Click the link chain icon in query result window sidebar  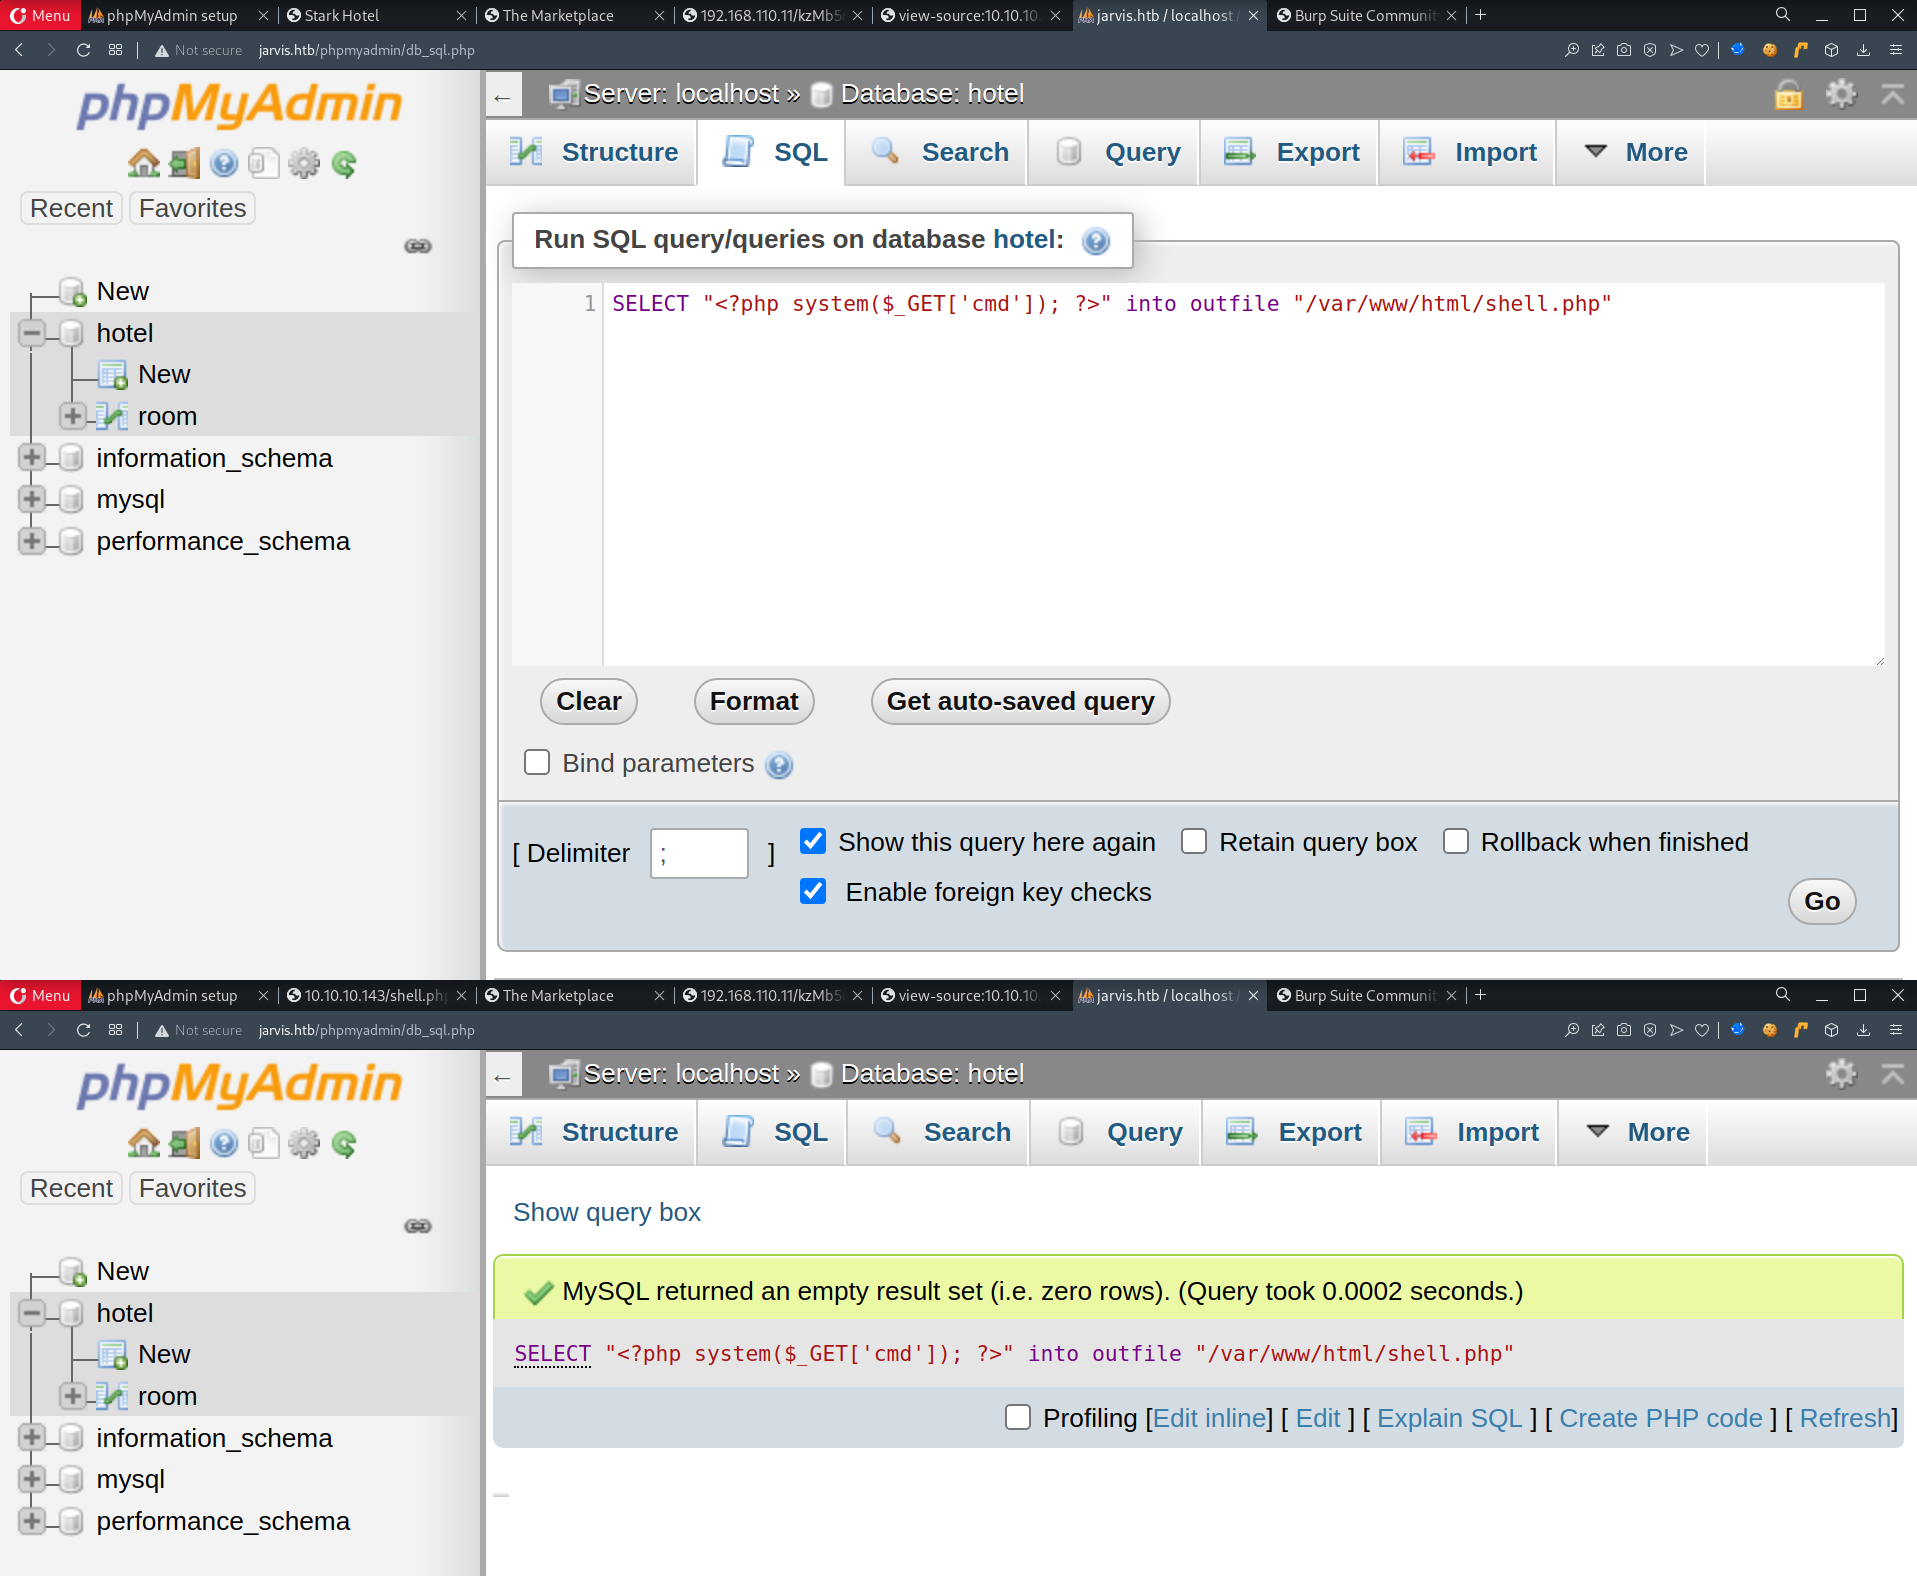pos(418,1226)
